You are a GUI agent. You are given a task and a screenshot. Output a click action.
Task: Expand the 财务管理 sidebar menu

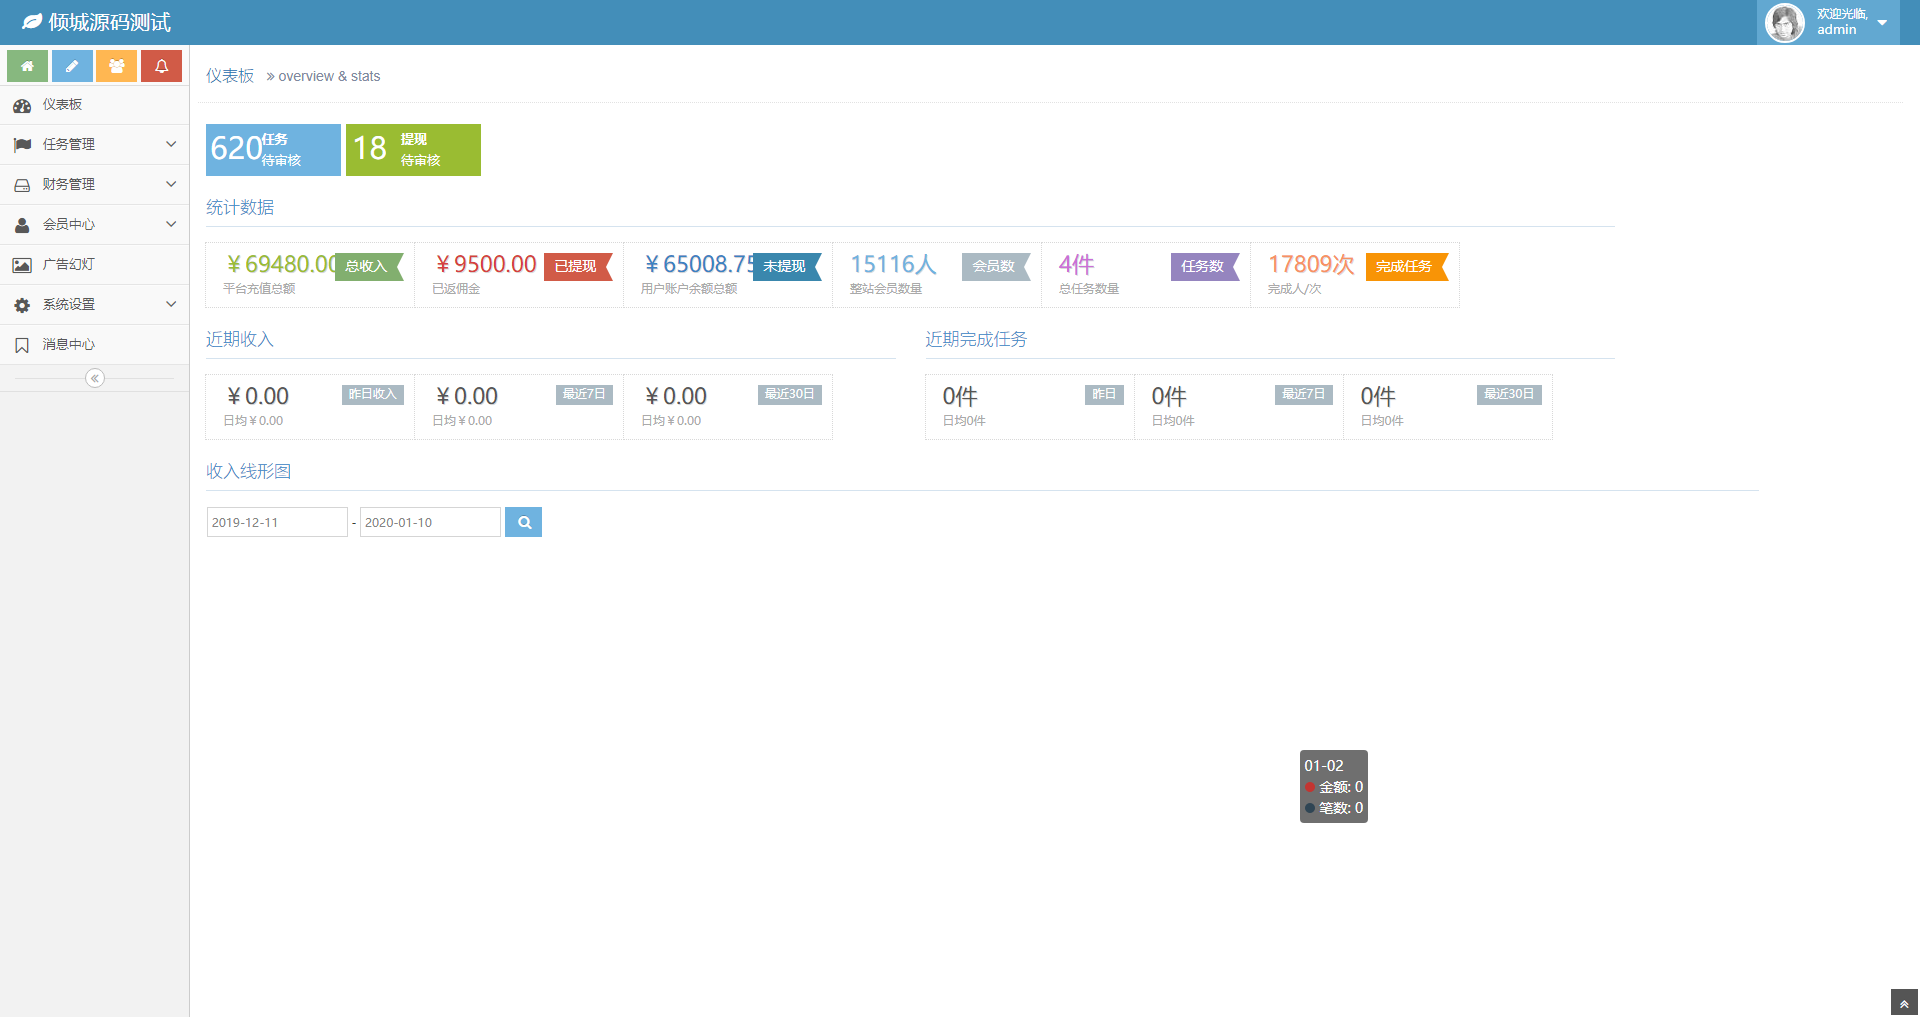(94, 184)
